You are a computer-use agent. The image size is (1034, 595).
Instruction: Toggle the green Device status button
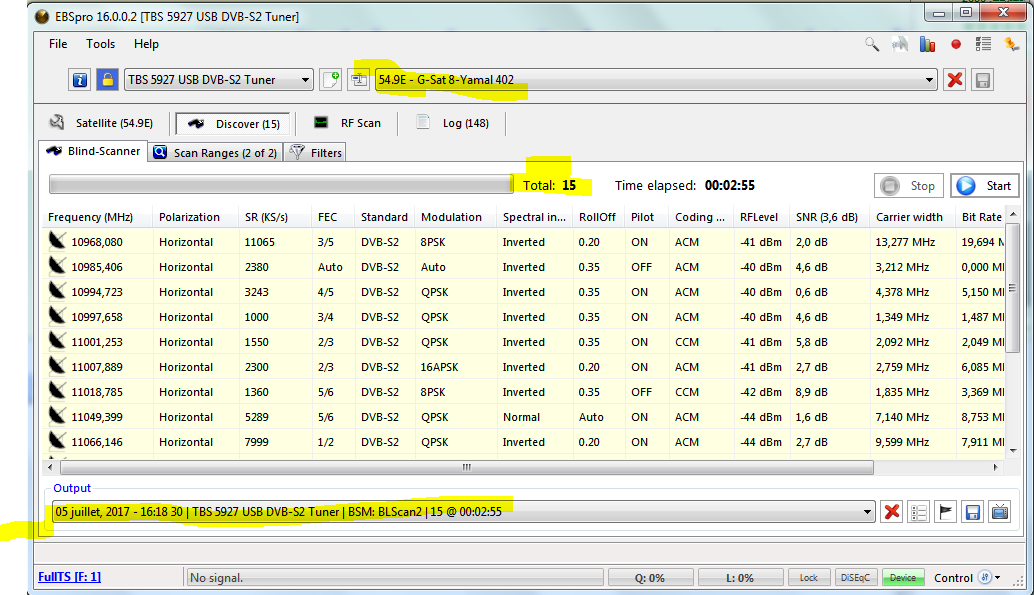[902, 578]
